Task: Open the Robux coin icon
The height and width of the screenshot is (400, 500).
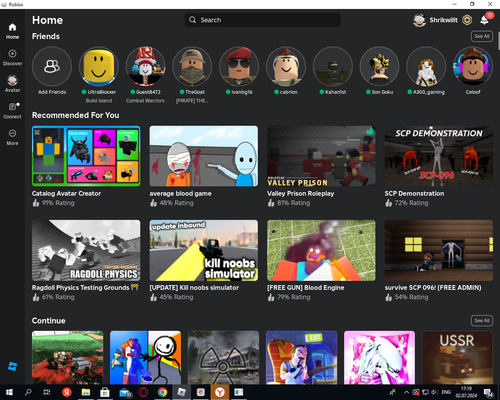Action: 467,20
